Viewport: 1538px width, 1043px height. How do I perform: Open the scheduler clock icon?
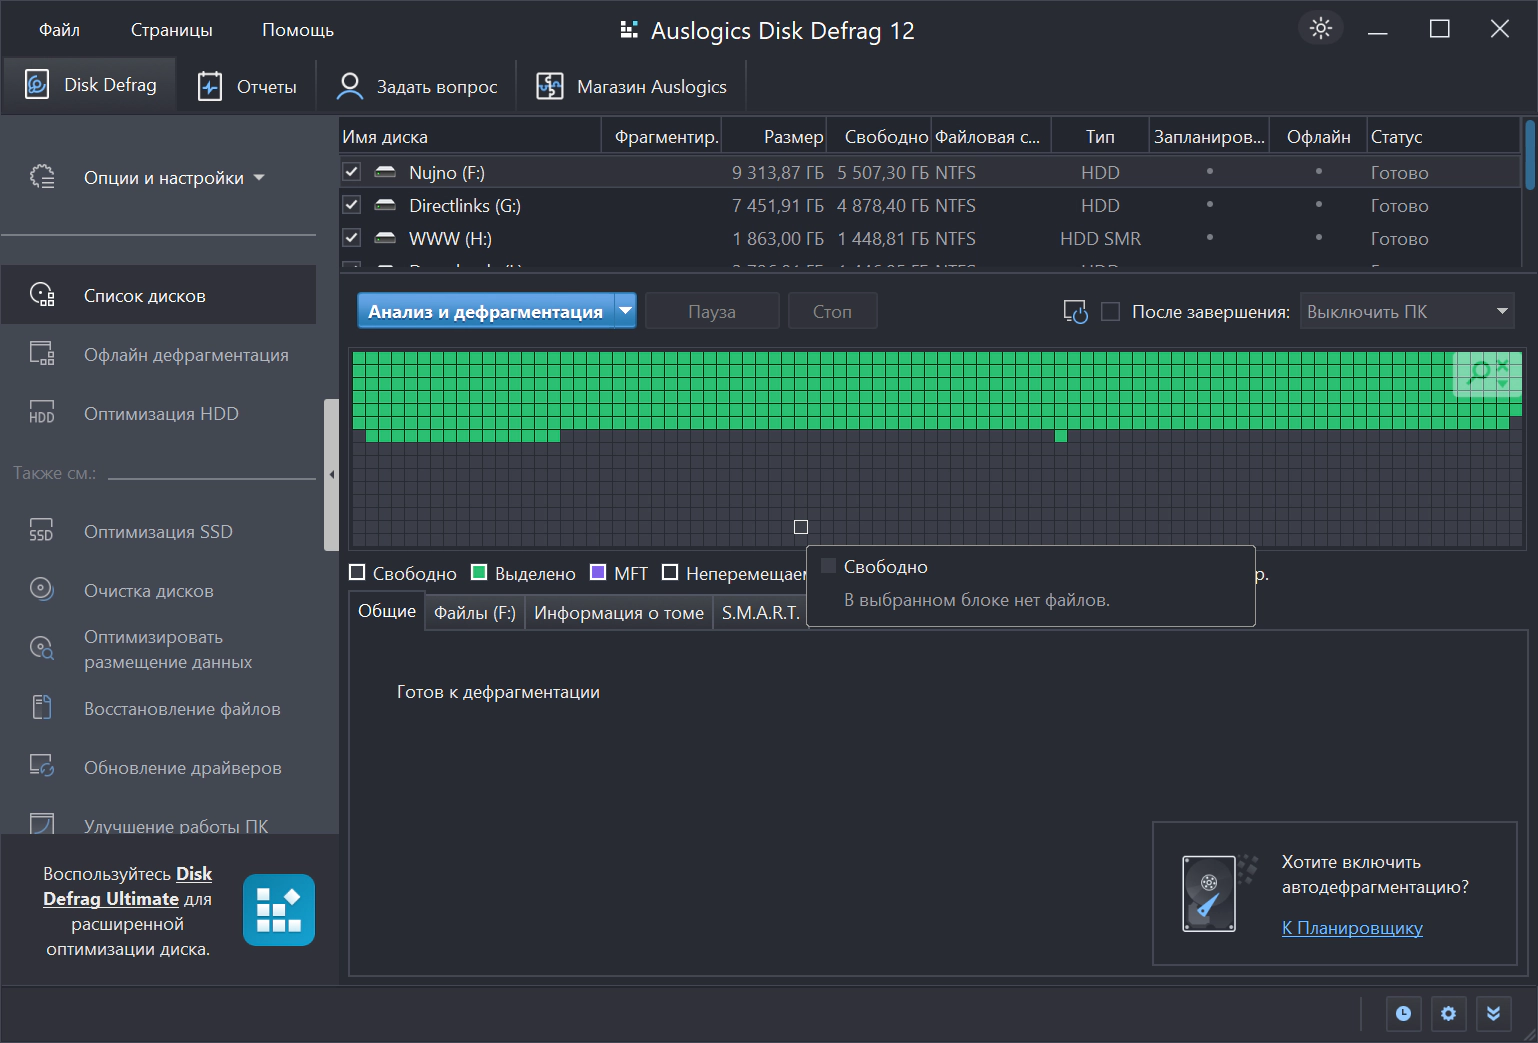(x=1404, y=1014)
